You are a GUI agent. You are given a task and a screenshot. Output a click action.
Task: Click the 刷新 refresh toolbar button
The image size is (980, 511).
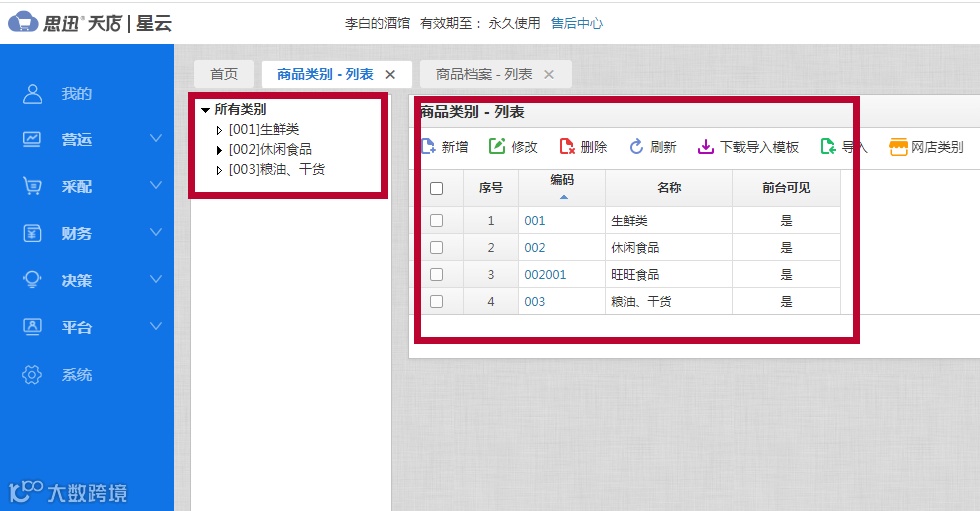coord(652,147)
